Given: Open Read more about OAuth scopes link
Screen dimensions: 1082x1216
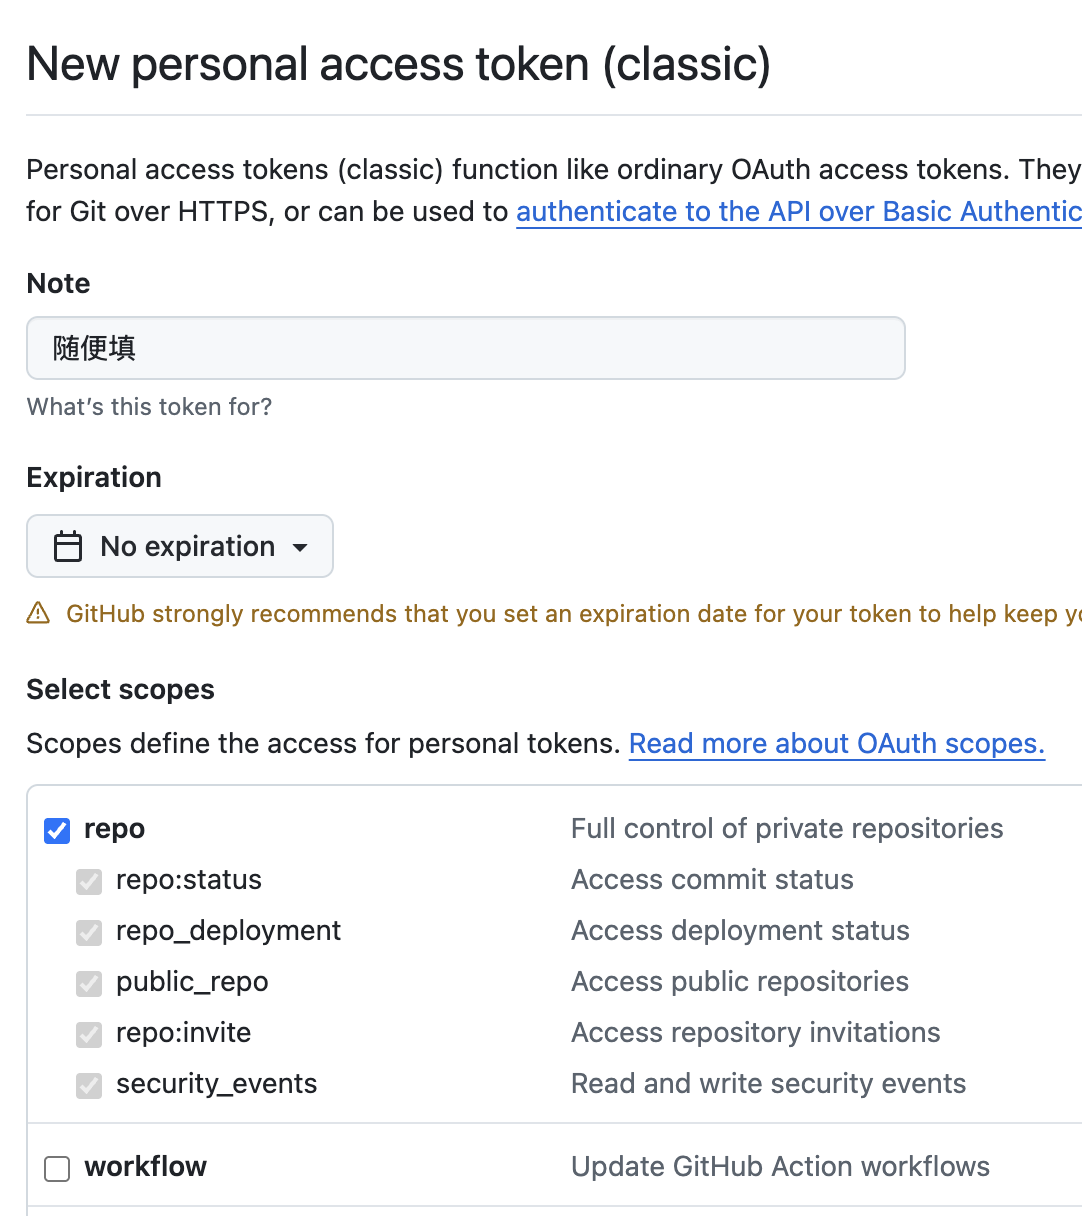Looking at the screenshot, I should click(836, 744).
